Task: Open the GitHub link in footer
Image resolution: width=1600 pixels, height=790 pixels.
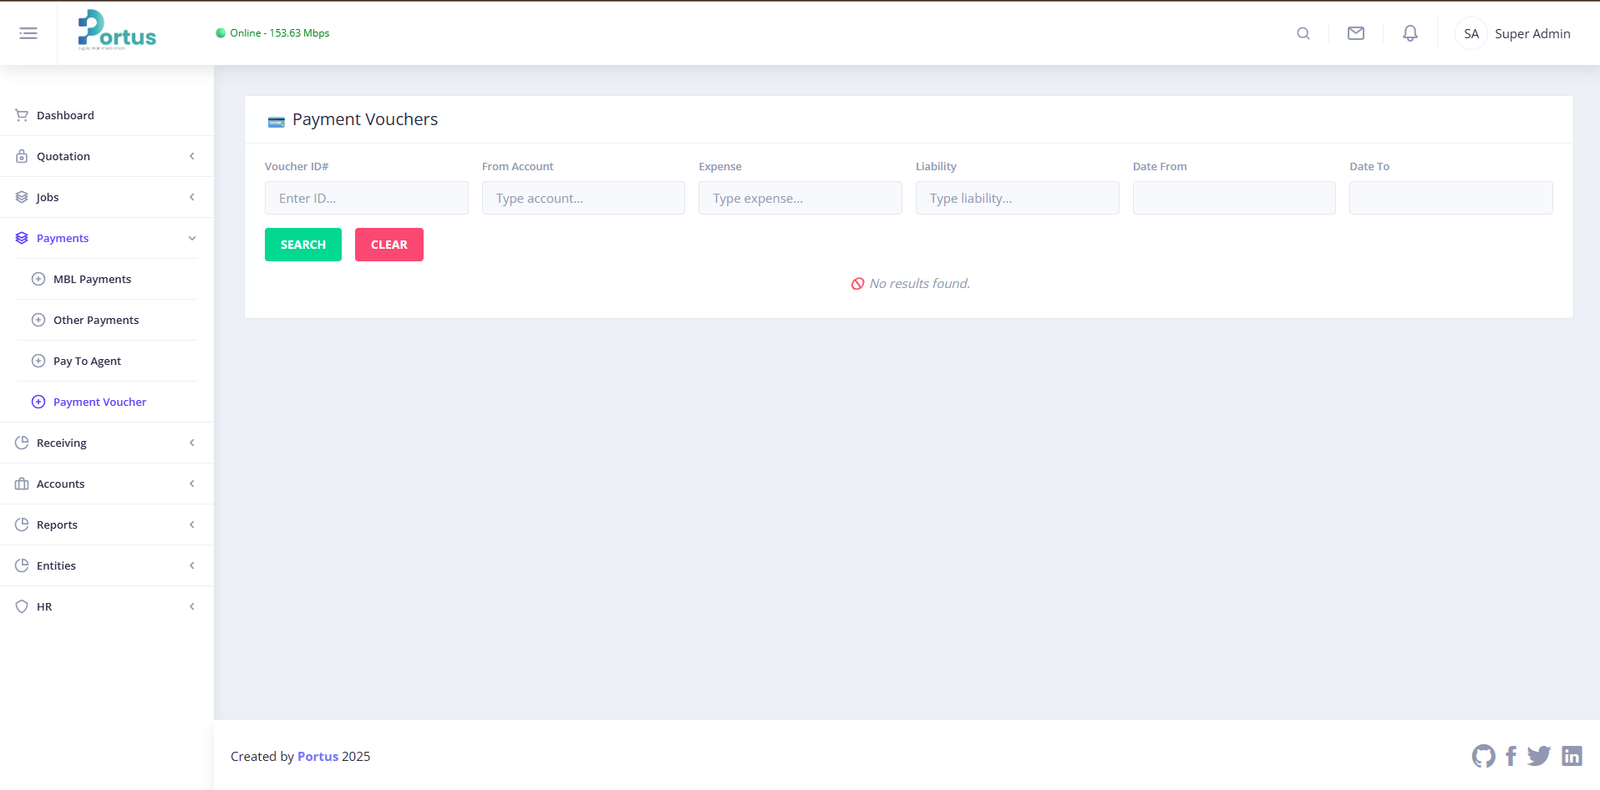Action: pyautogui.click(x=1483, y=756)
